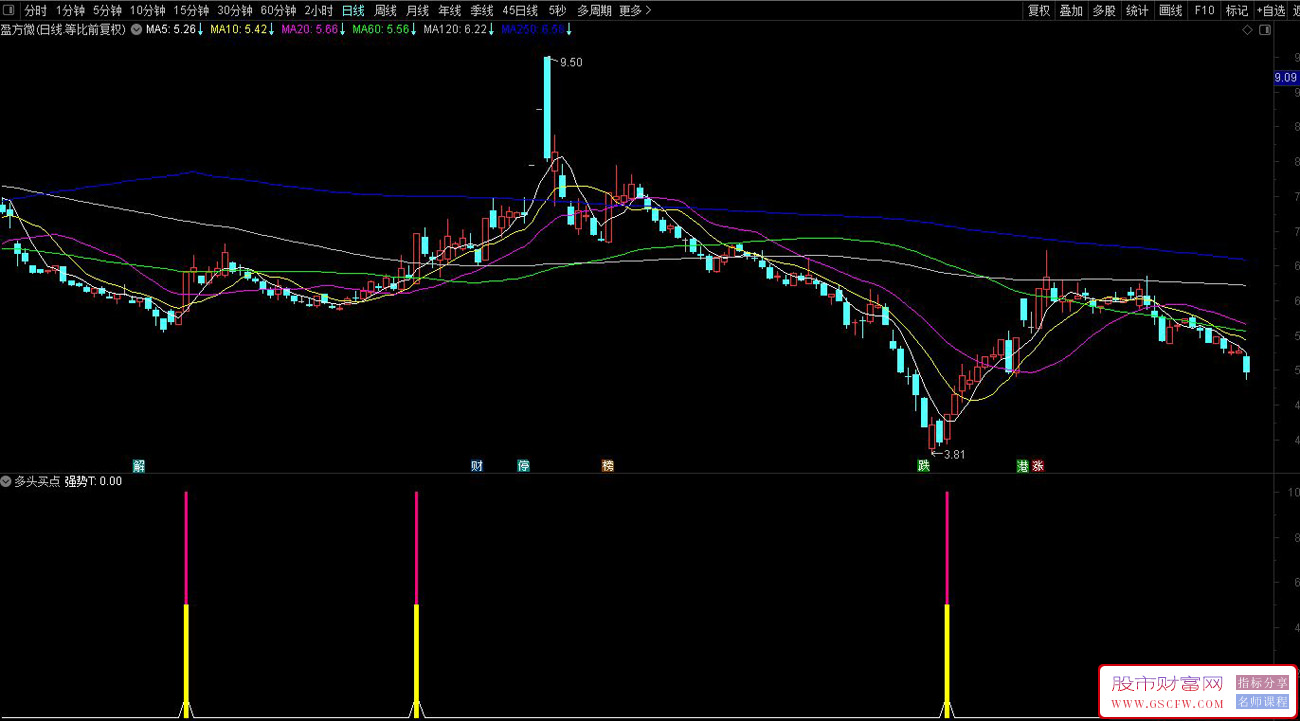Switch to the 5分钟 period tab
This screenshot has width=1300, height=721.
(107, 11)
